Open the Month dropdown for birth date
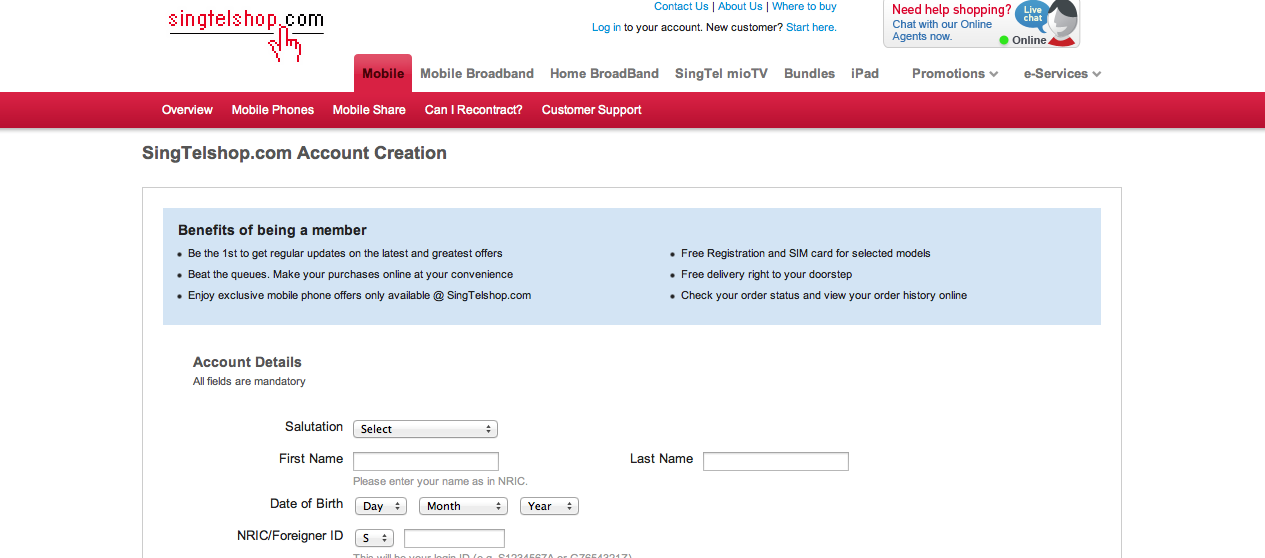The image size is (1265, 558). pyautogui.click(x=464, y=506)
